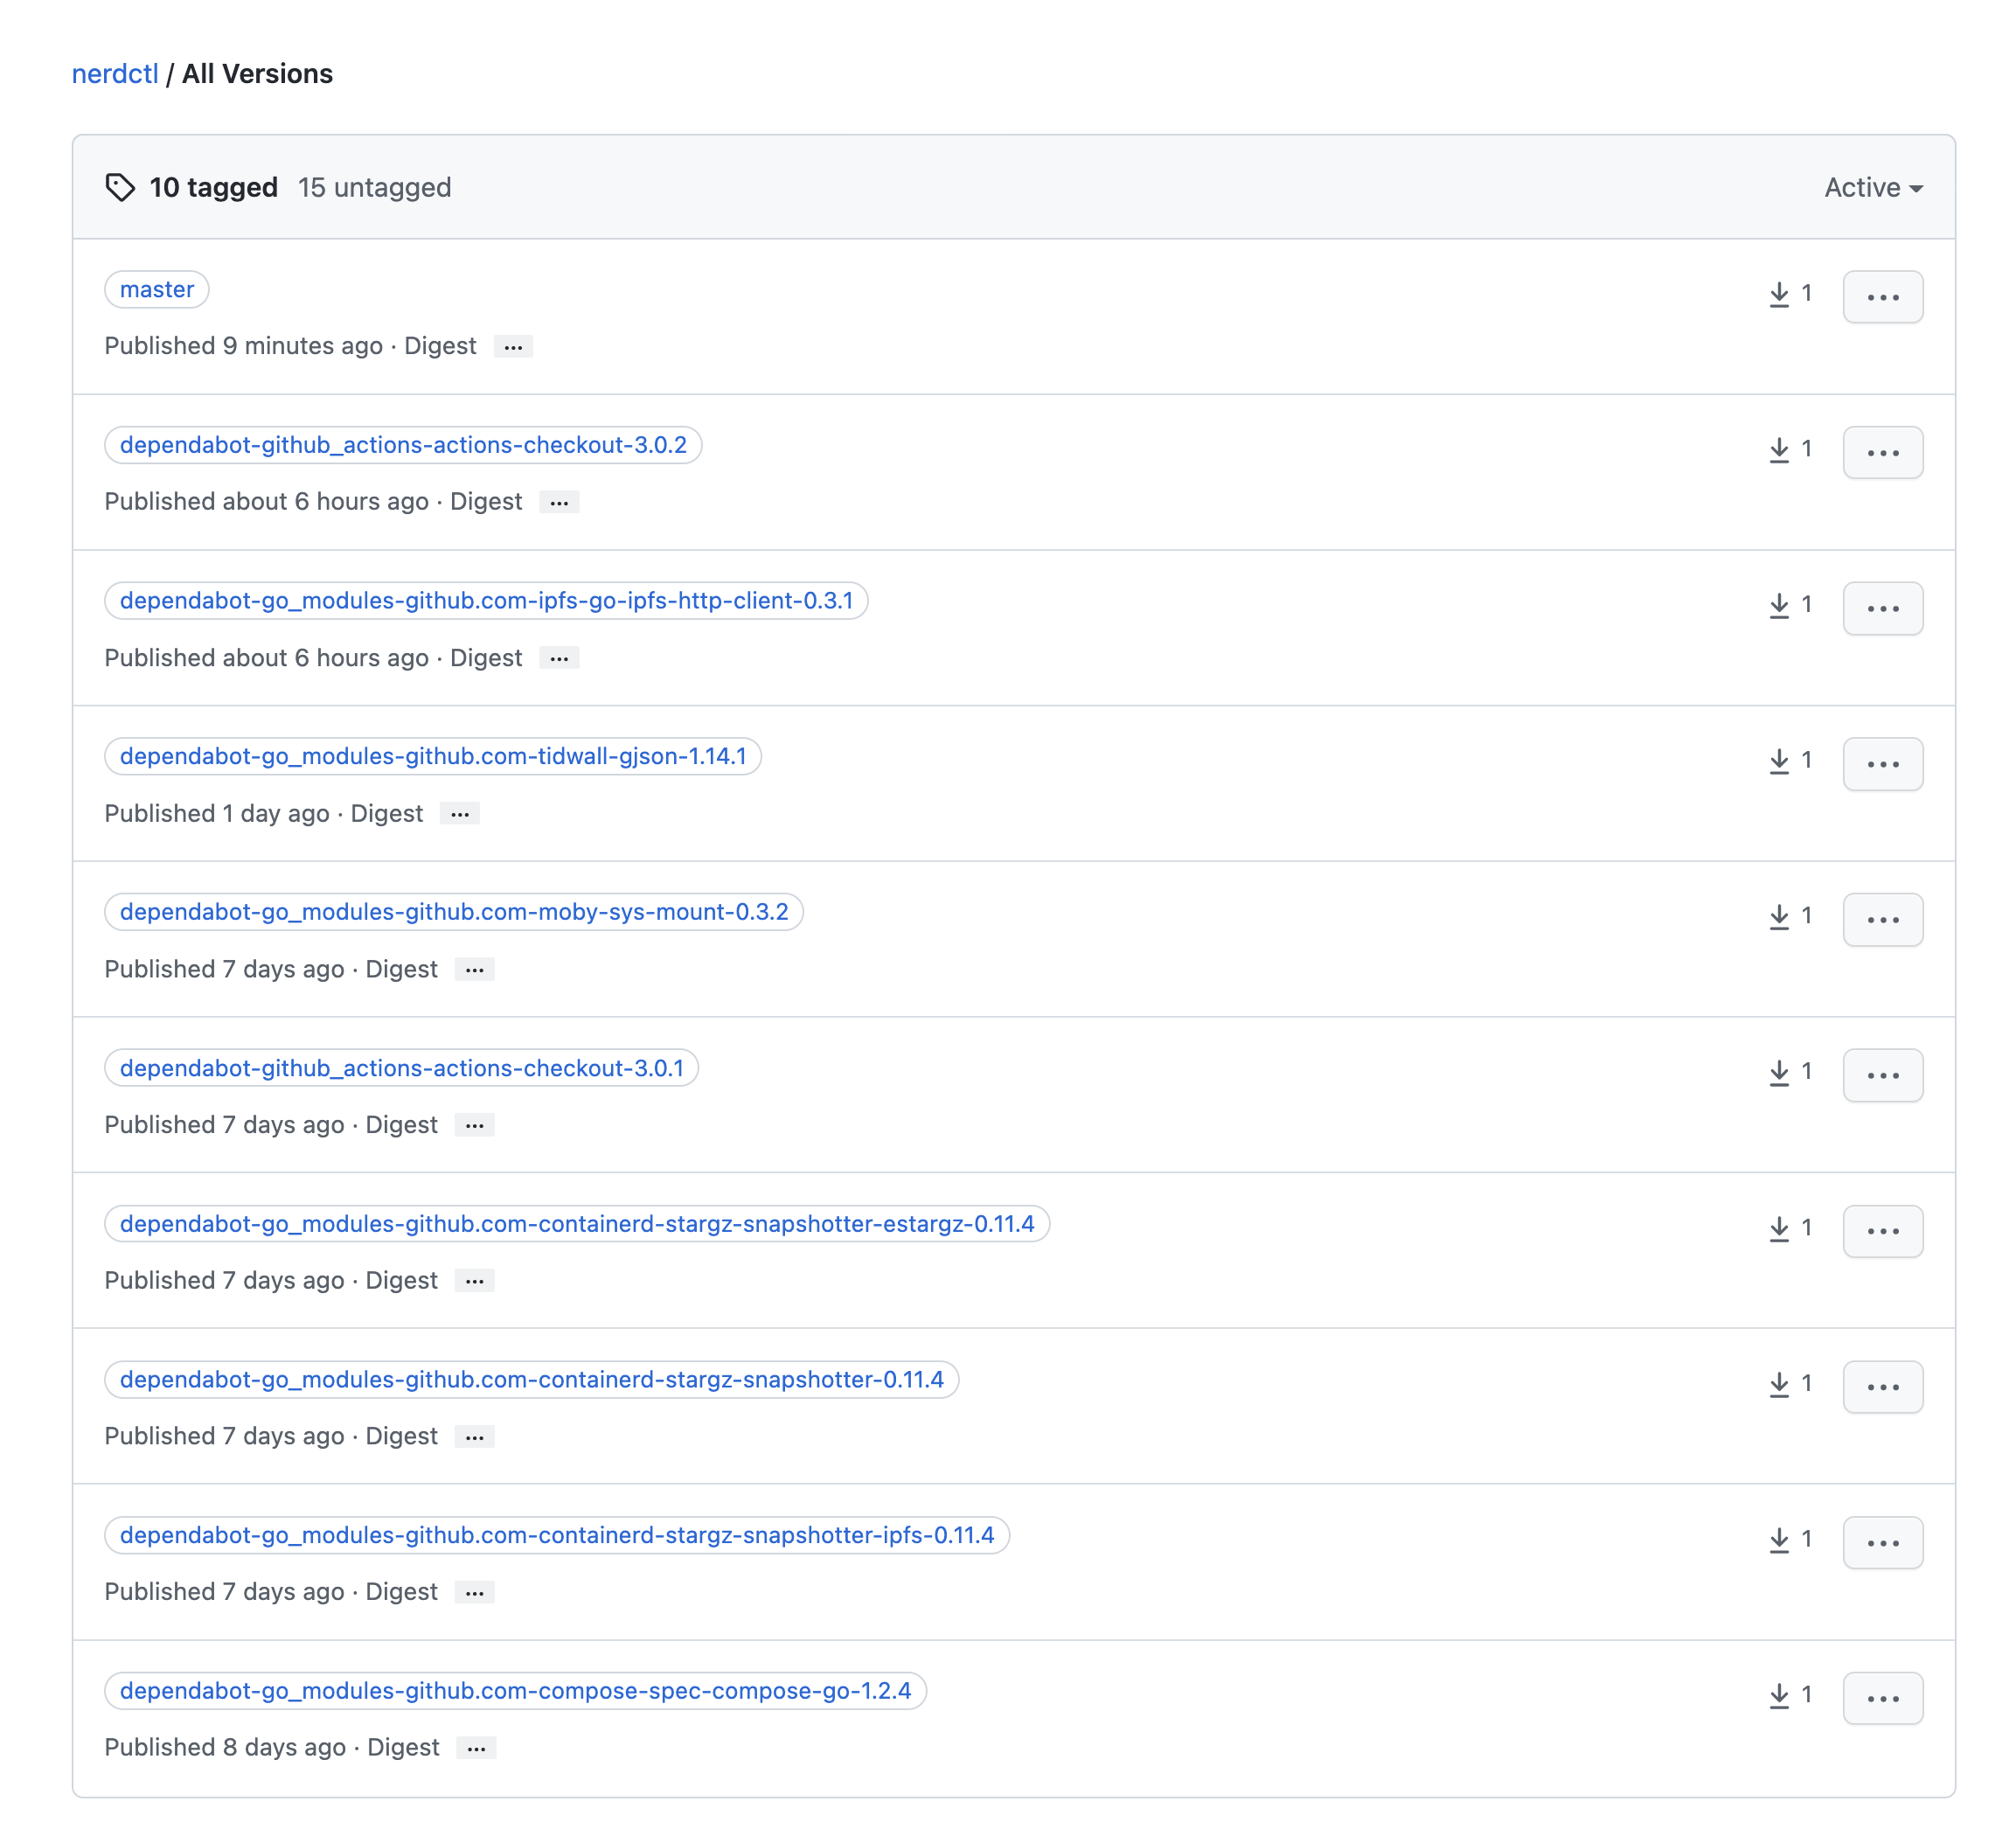Screen dimensions: 2016x1843
Task: Expand digest details for compose-spec-compose-go-1.2.4
Action: coord(477,1747)
